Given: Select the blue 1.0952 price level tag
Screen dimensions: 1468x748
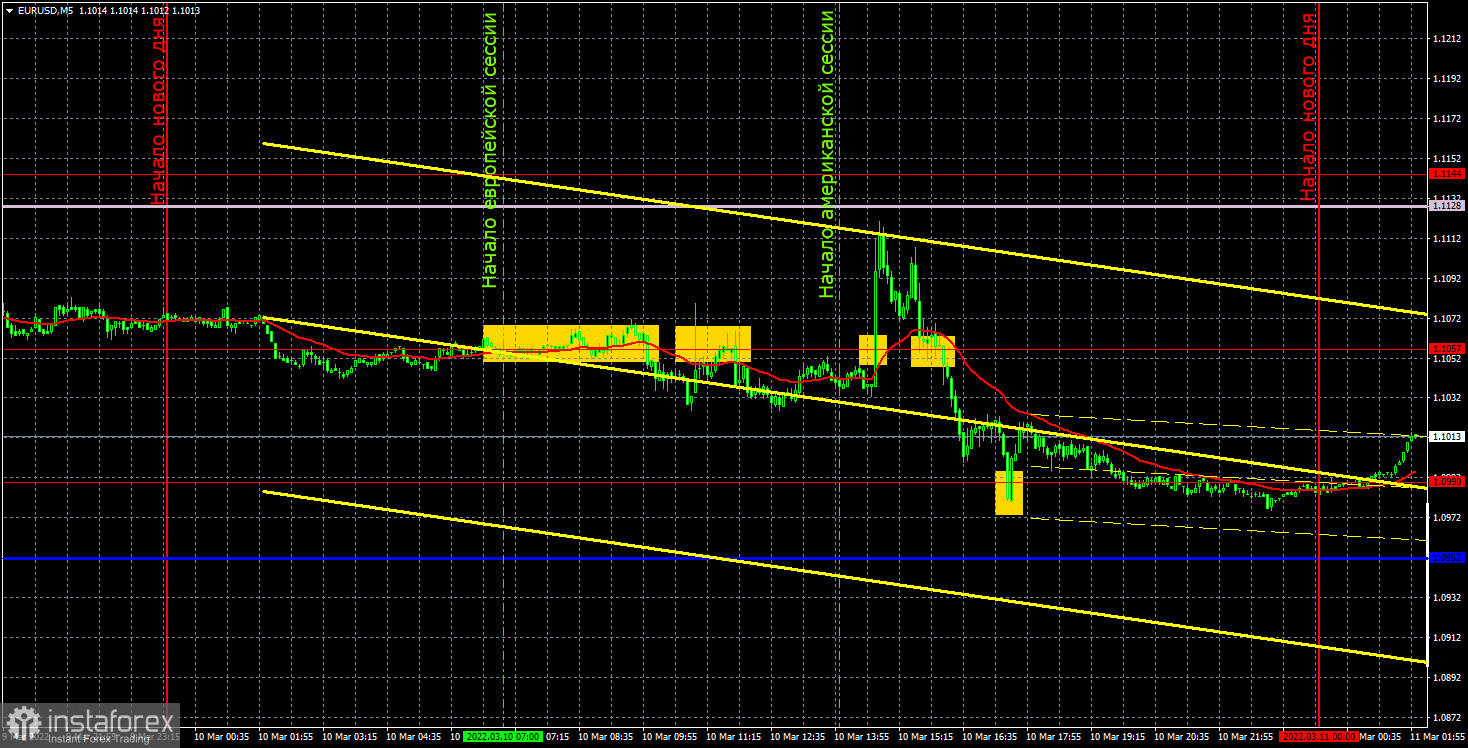Looking at the screenshot, I should pos(1447,558).
